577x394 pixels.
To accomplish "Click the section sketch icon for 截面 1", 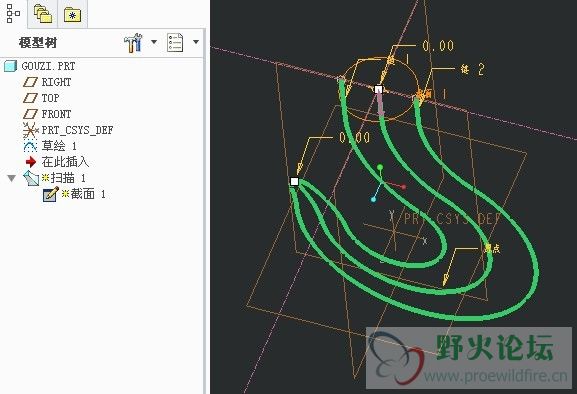I will click(50, 194).
